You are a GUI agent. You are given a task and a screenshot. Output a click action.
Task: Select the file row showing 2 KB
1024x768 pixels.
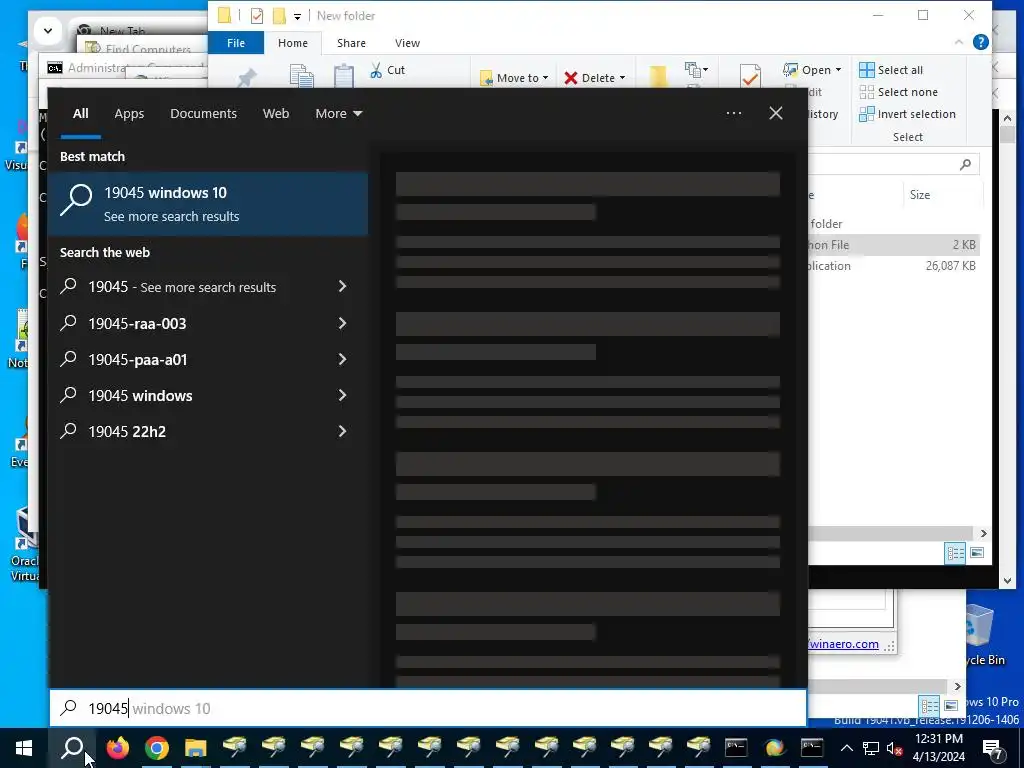click(893, 245)
